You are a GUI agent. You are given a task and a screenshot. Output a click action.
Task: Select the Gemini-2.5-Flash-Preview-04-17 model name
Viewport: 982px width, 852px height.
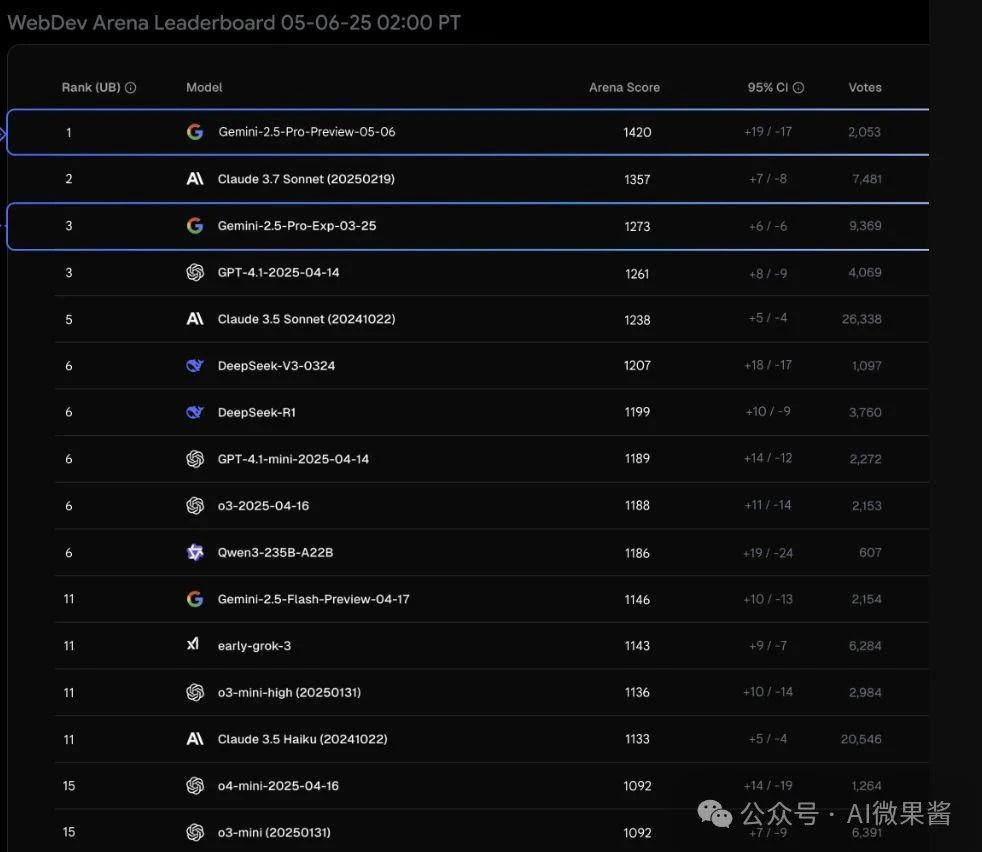(x=314, y=599)
